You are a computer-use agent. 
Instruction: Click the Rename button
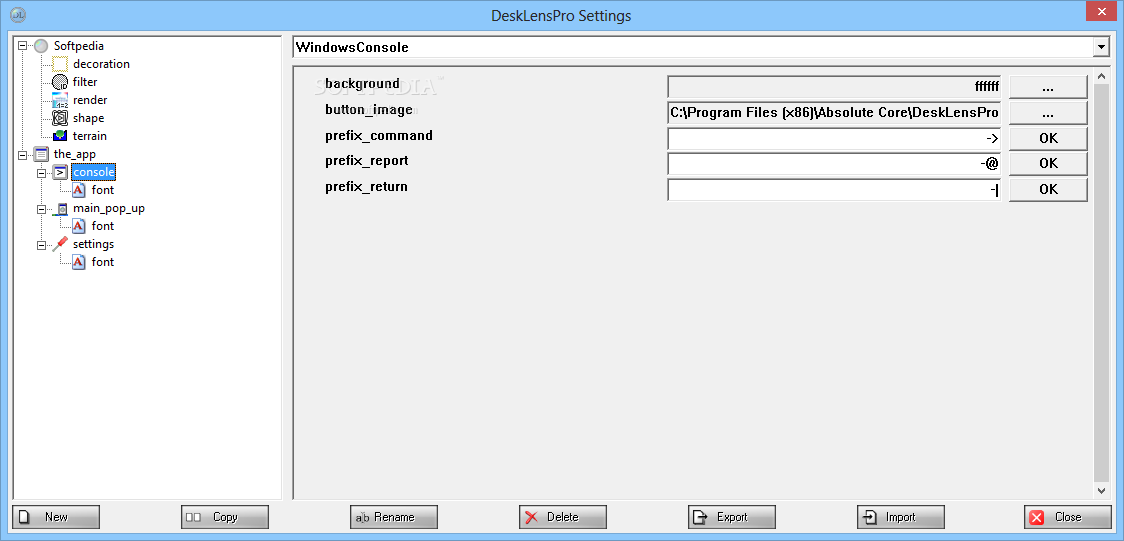(394, 517)
